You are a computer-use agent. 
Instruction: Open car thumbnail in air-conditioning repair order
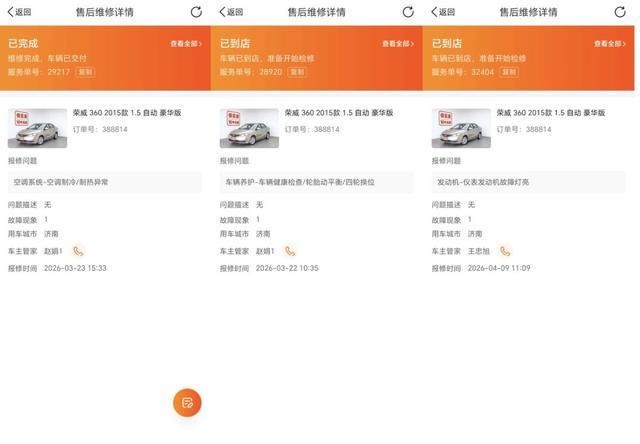coord(38,128)
